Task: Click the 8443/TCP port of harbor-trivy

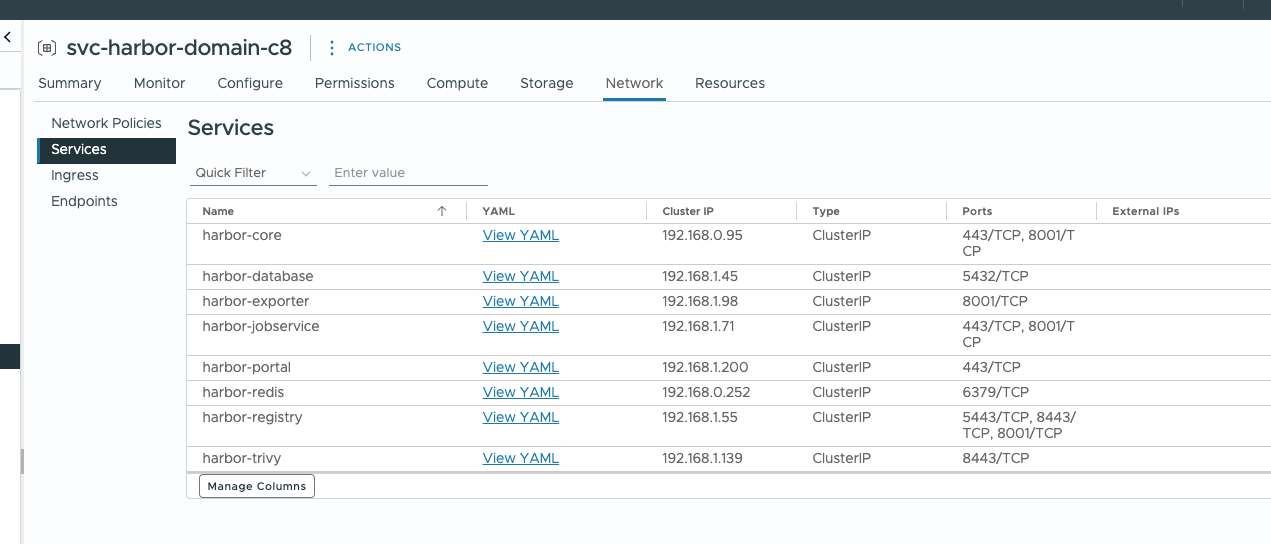Action: point(995,458)
